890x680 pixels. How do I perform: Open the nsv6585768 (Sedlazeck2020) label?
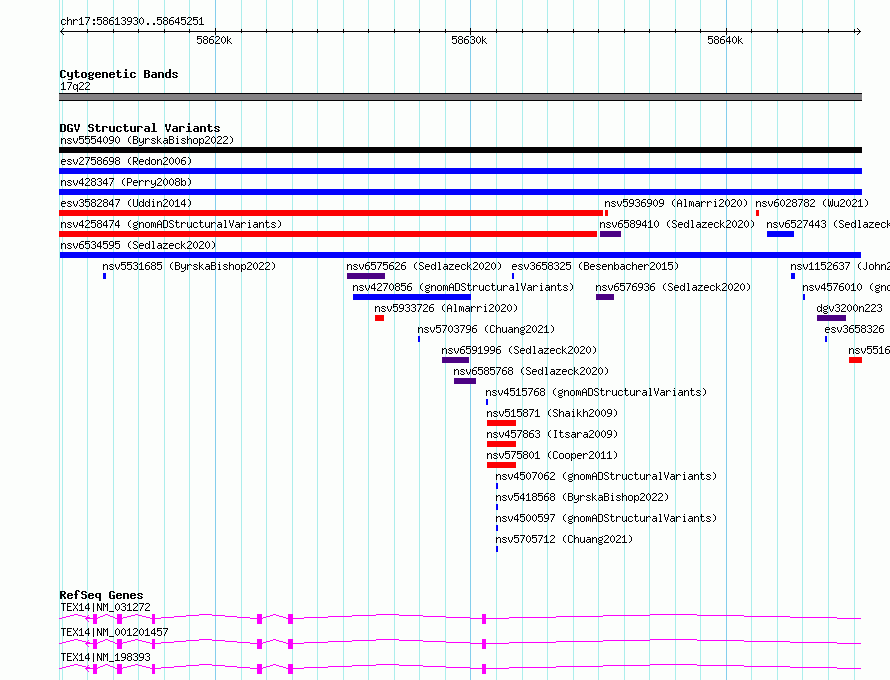point(531,371)
